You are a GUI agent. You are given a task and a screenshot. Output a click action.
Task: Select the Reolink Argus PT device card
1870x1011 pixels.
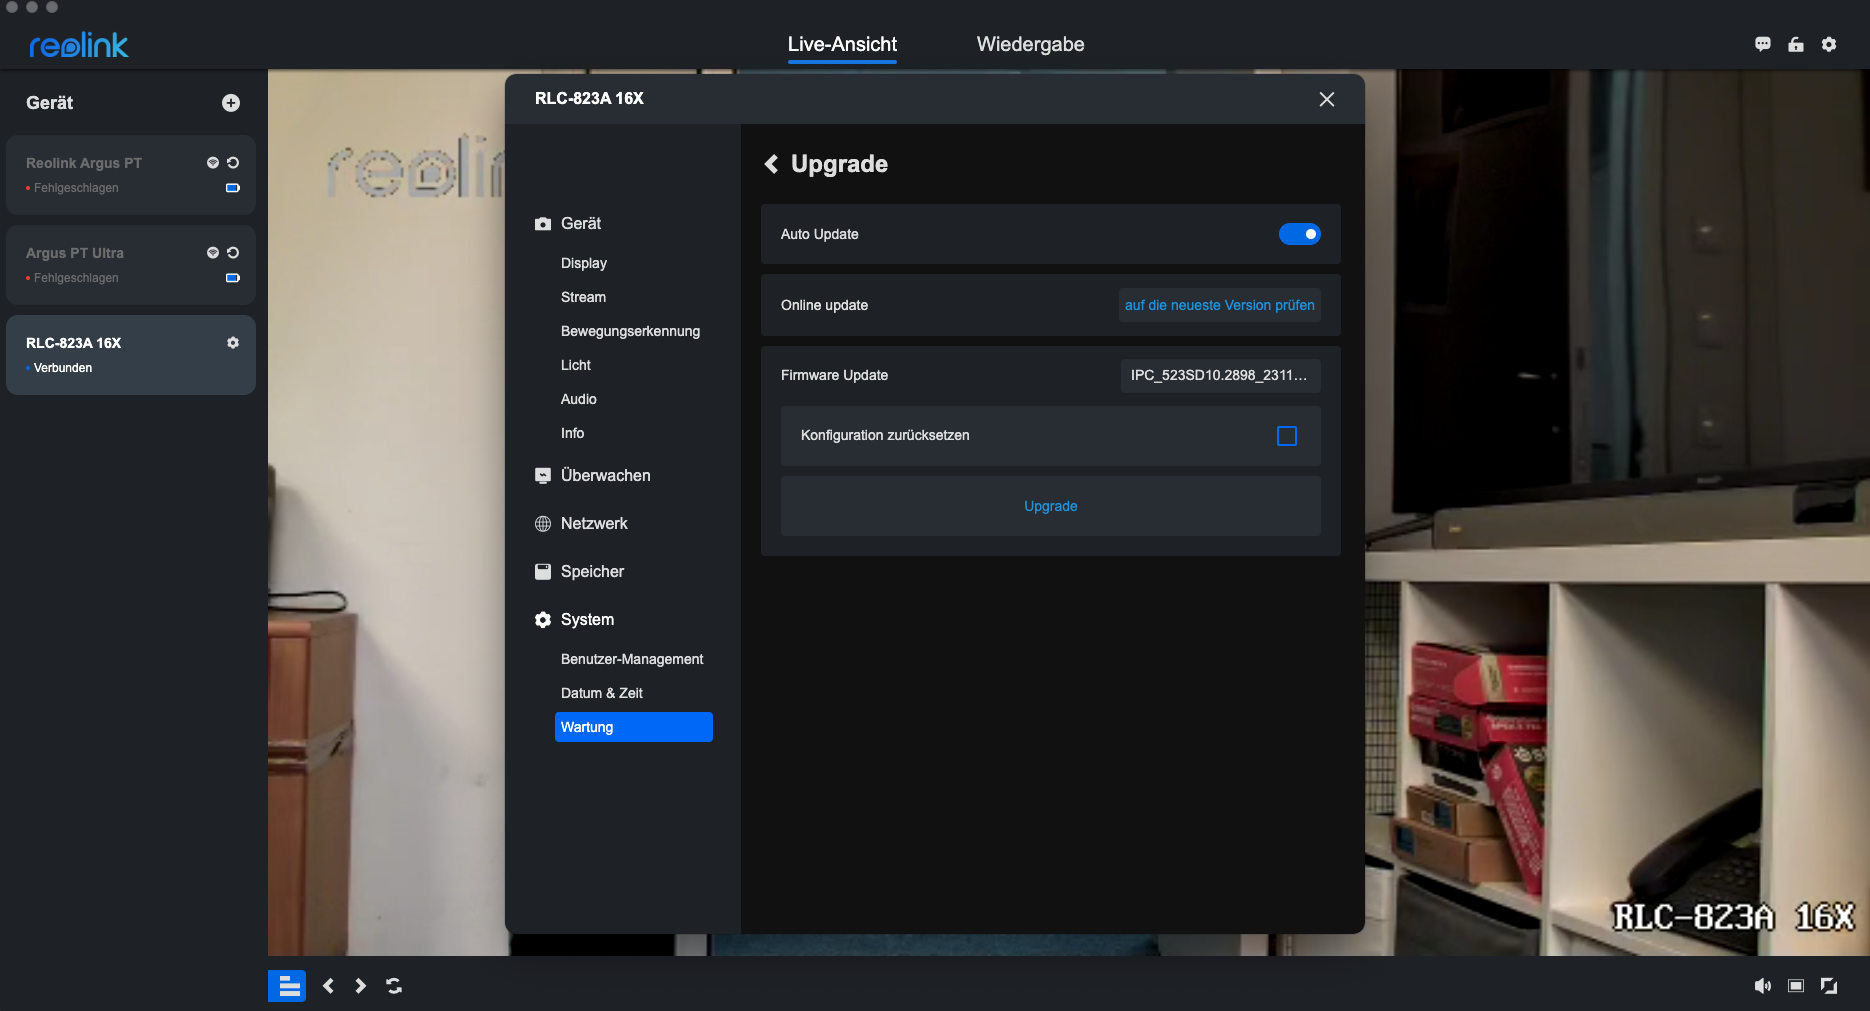131,175
